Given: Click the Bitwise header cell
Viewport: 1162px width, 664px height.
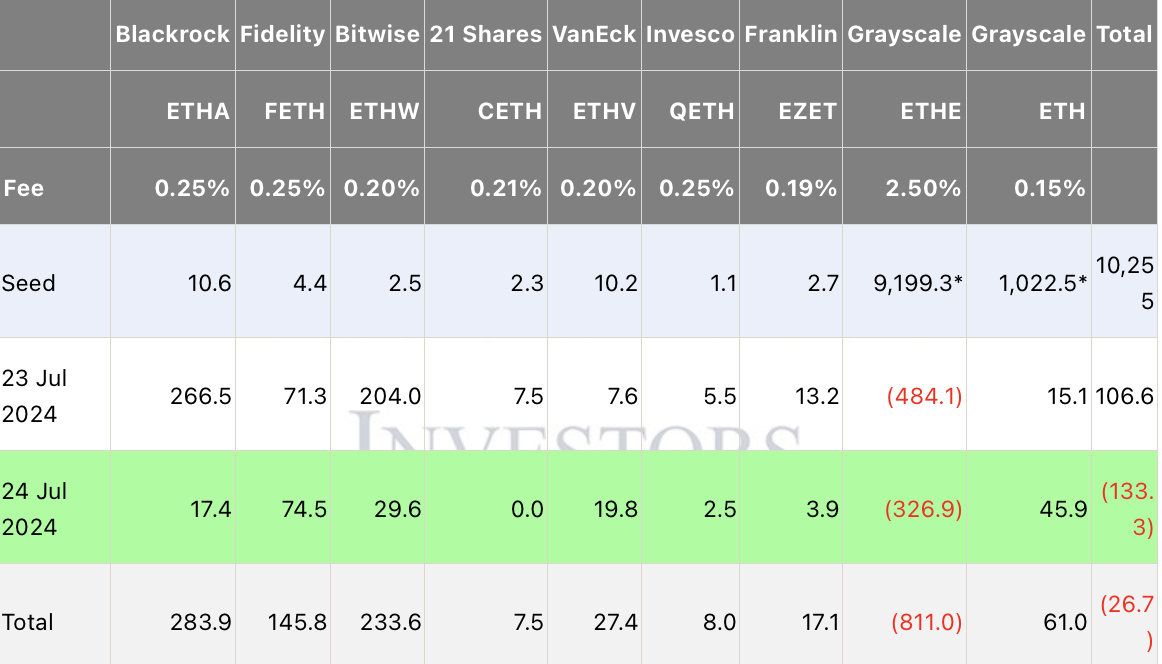Looking at the screenshot, I should 379,34.
